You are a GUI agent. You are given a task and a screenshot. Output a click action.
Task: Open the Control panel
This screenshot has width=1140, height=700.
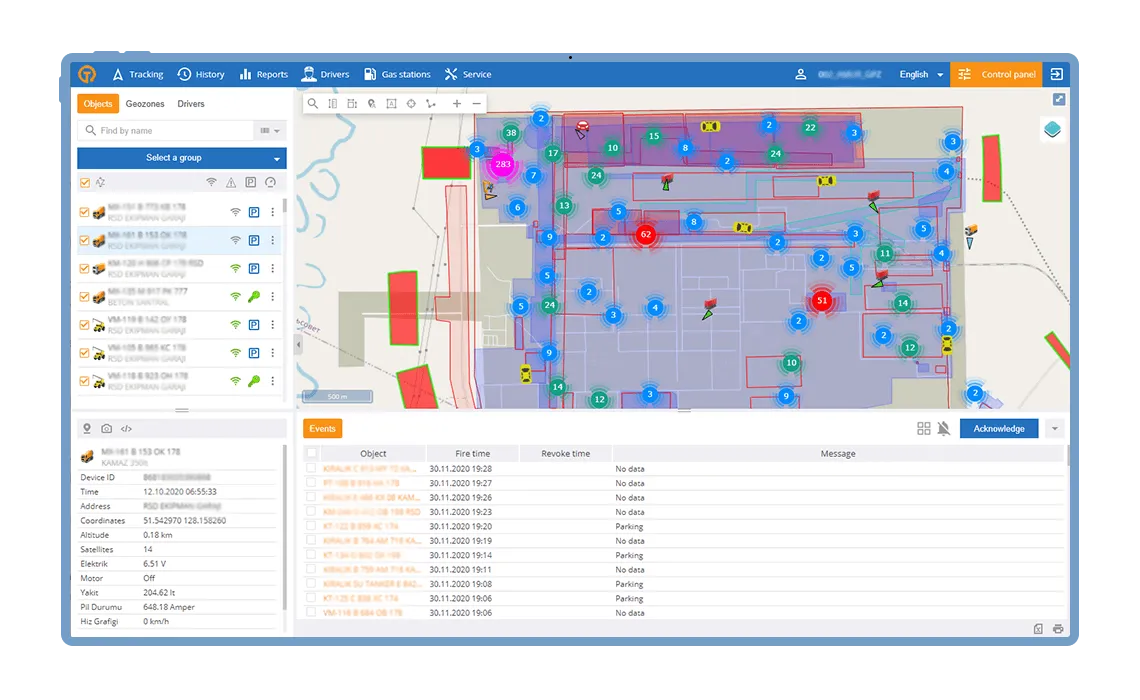pyautogui.click(x=995, y=74)
